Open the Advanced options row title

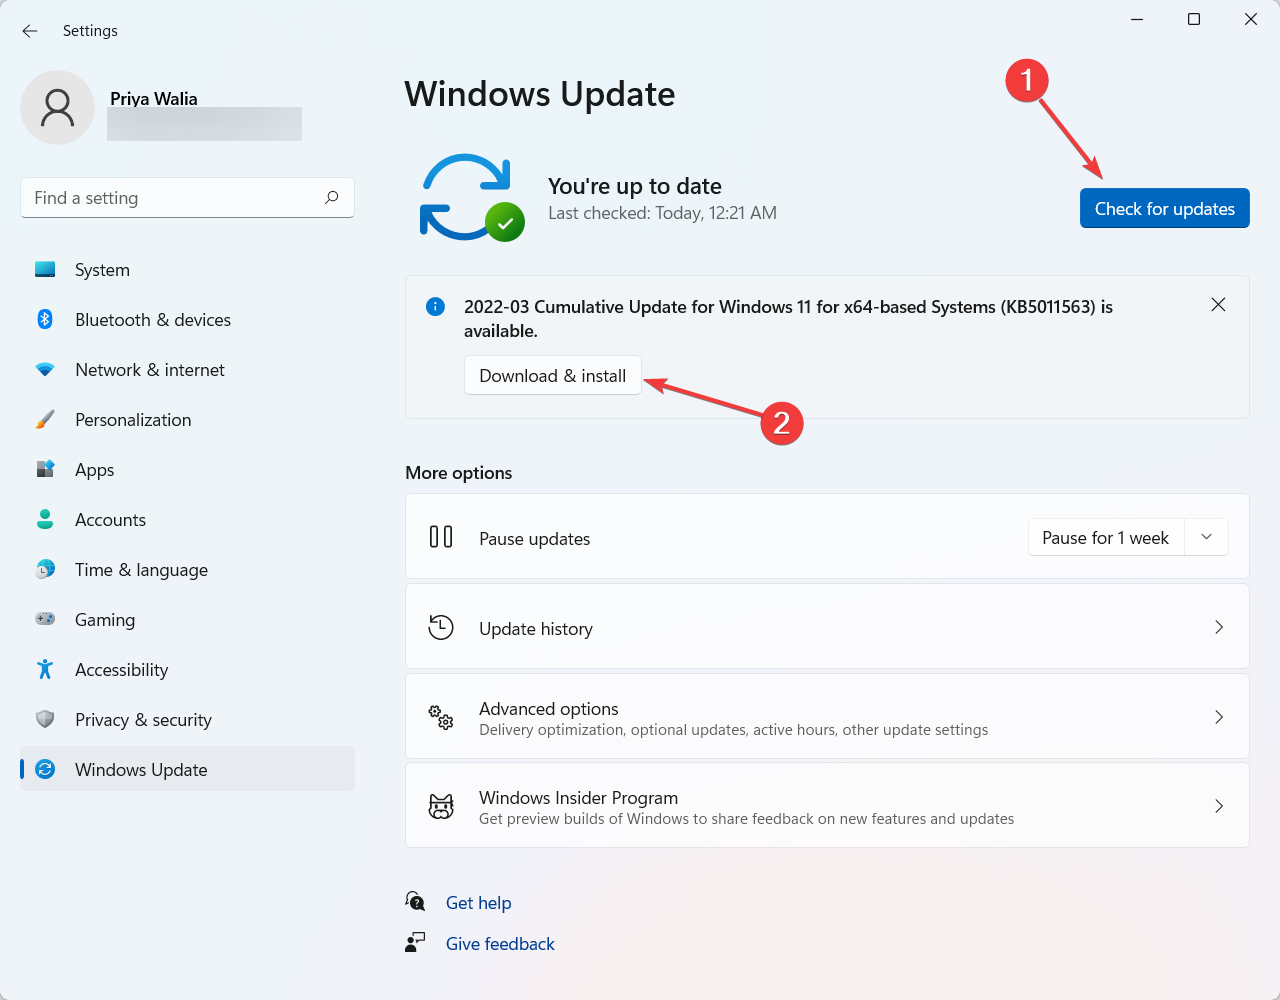click(x=549, y=708)
